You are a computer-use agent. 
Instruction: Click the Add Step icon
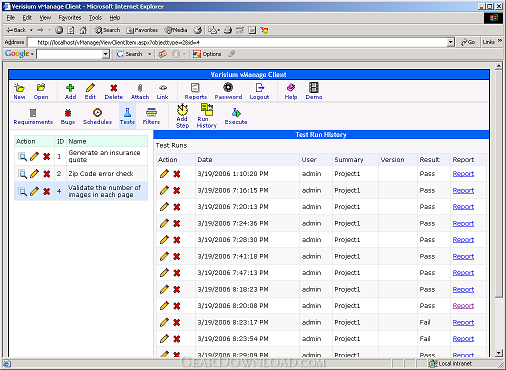182,109
